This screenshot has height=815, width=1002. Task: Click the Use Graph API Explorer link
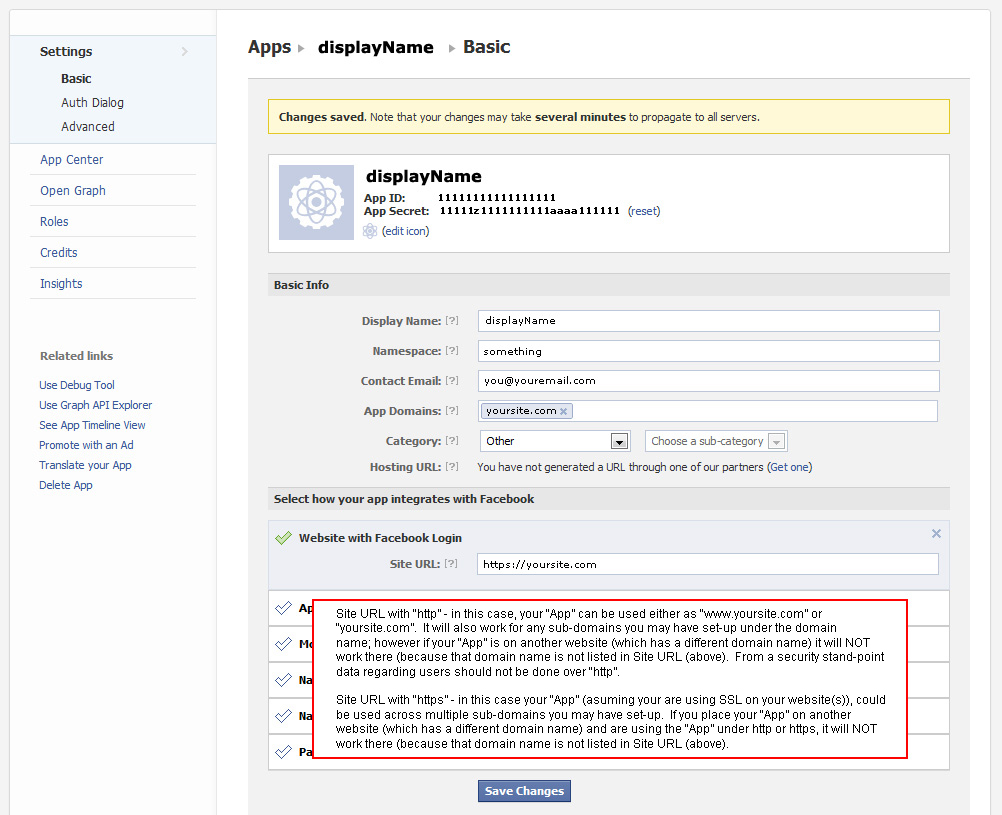tap(96, 405)
